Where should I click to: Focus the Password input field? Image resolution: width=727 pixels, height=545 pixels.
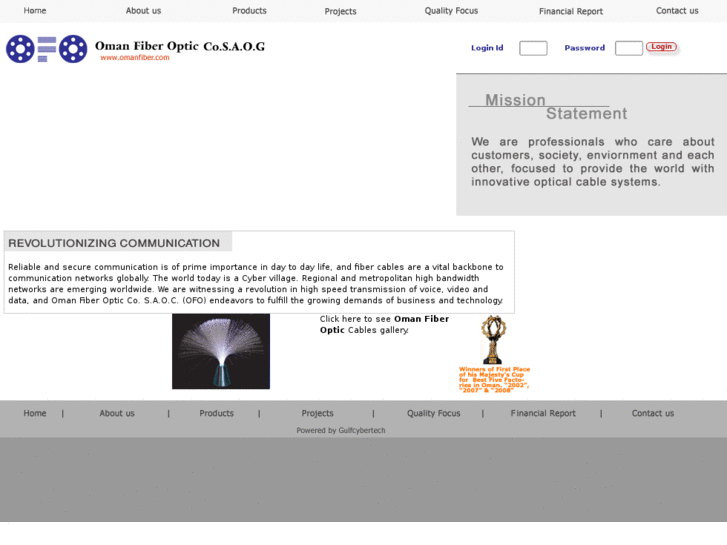[x=629, y=48]
